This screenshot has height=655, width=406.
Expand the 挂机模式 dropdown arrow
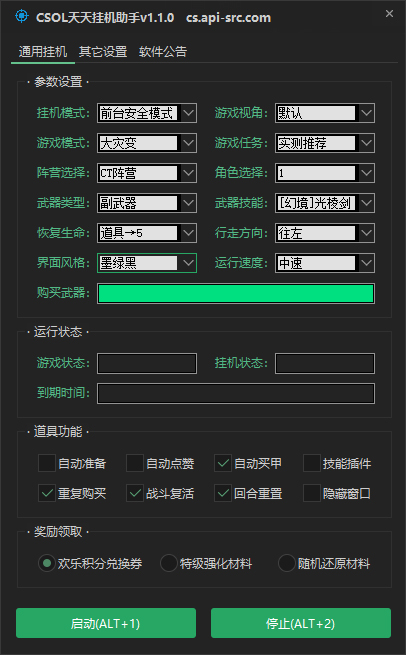click(x=188, y=113)
